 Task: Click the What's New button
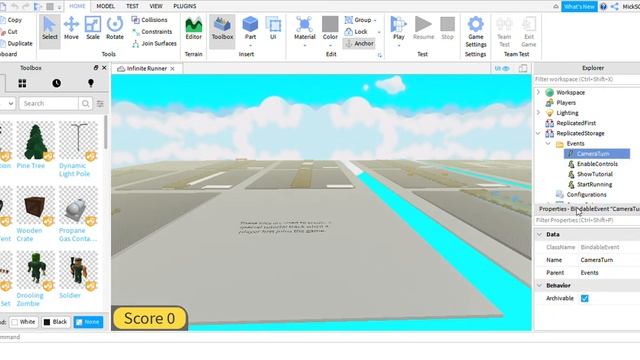[x=579, y=7]
